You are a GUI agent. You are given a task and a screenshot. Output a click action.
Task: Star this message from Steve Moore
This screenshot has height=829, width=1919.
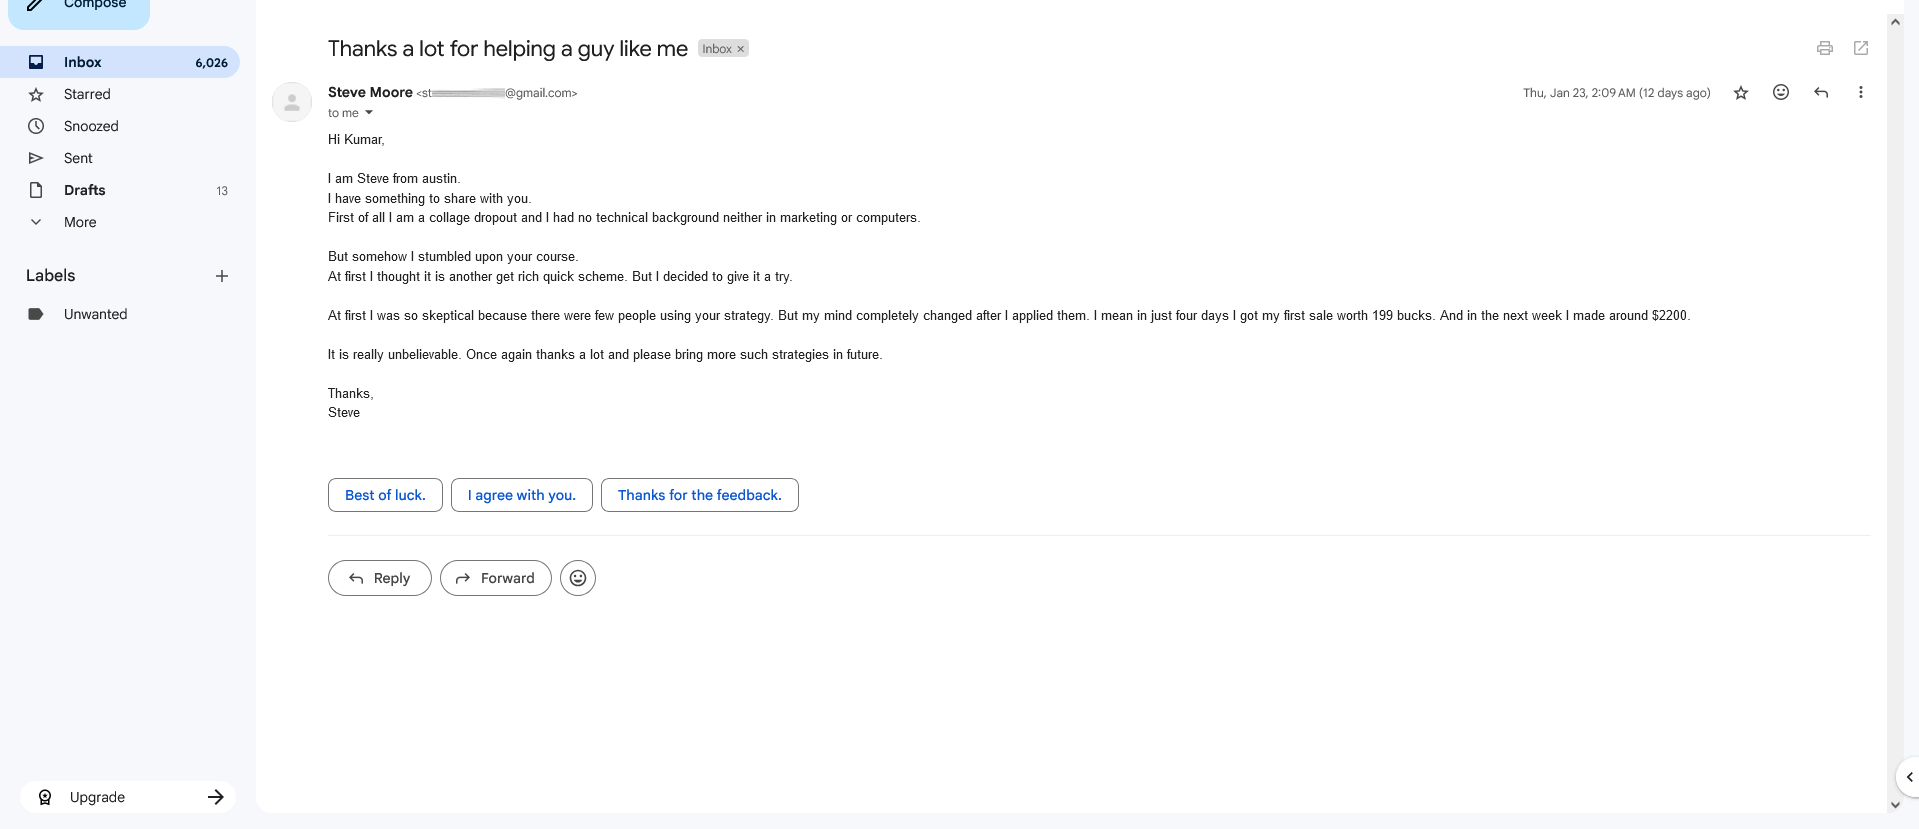pyautogui.click(x=1740, y=92)
